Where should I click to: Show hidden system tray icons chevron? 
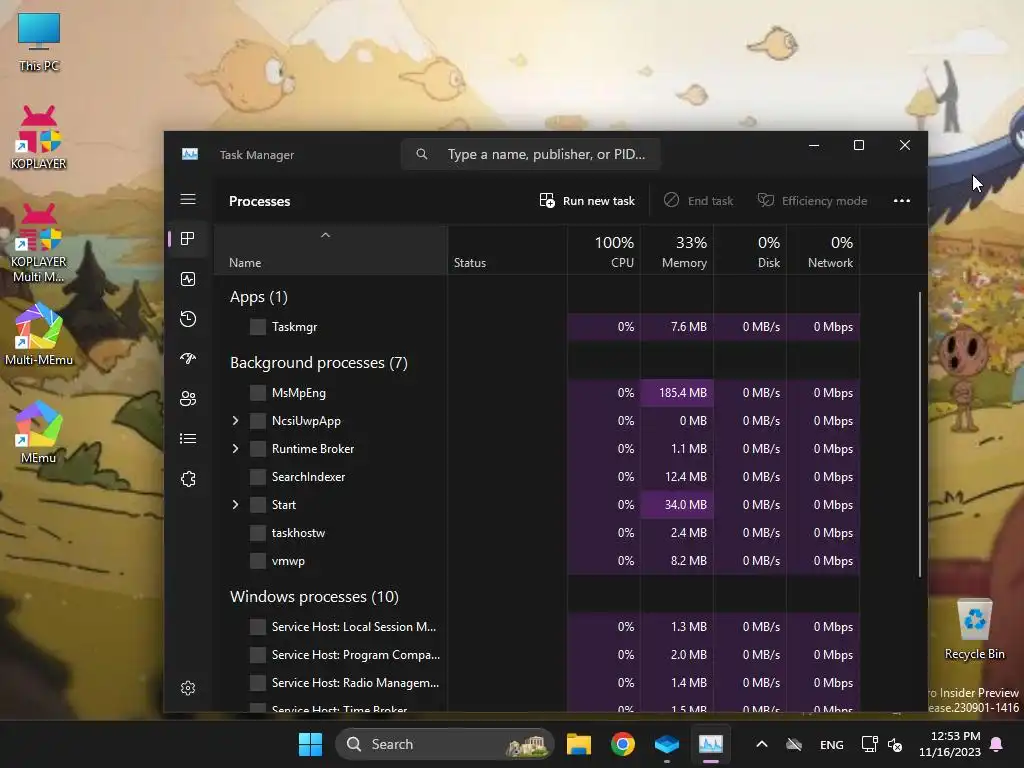(x=761, y=744)
